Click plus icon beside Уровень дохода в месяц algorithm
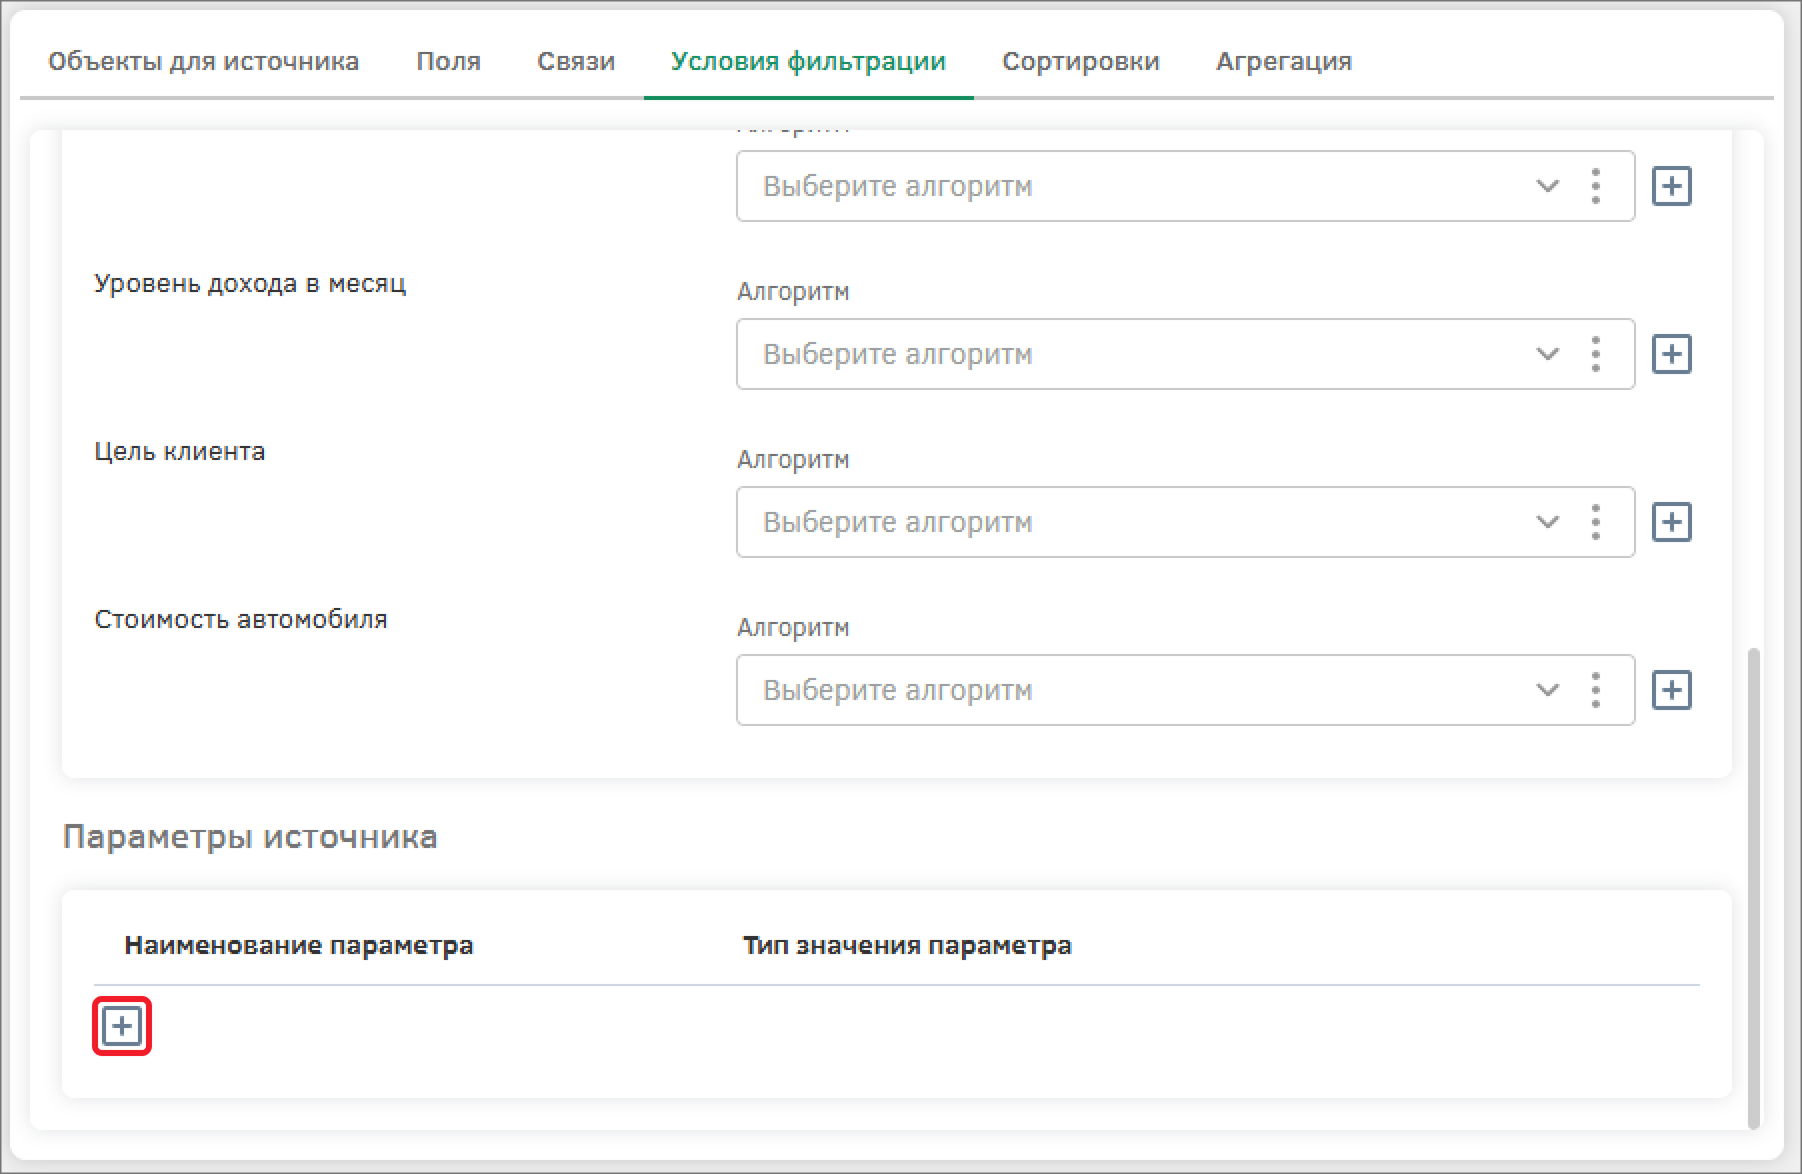This screenshot has height=1174, width=1802. coord(1671,354)
